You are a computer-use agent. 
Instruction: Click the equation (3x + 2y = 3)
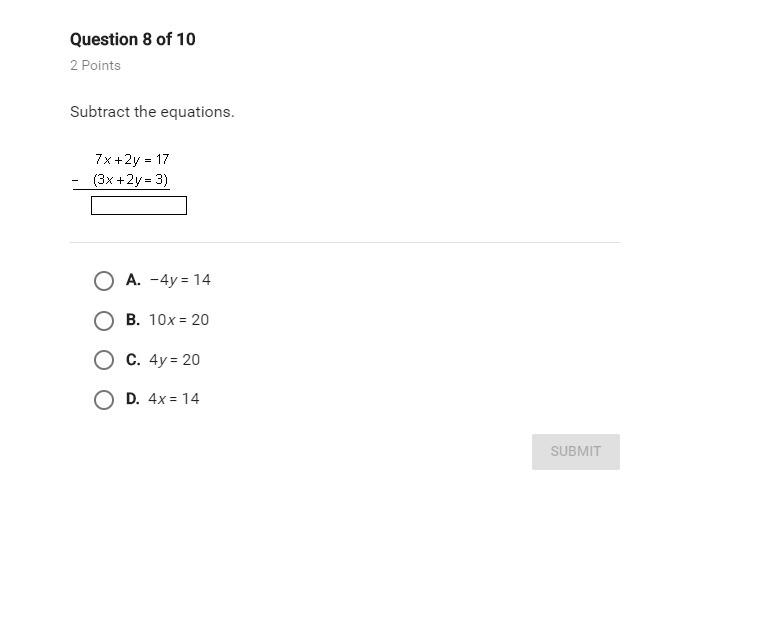point(131,180)
